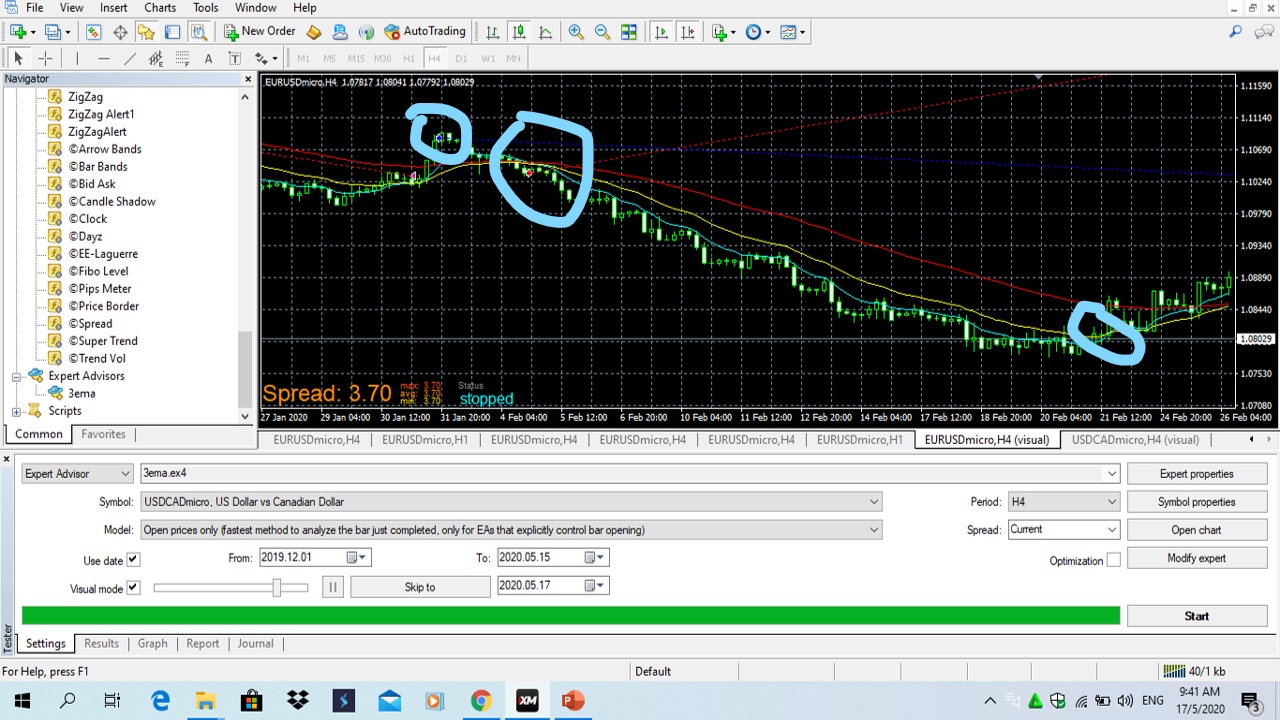Collapse the Expert Advisors tree node
This screenshot has width=1280, height=720.
coord(17,377)
